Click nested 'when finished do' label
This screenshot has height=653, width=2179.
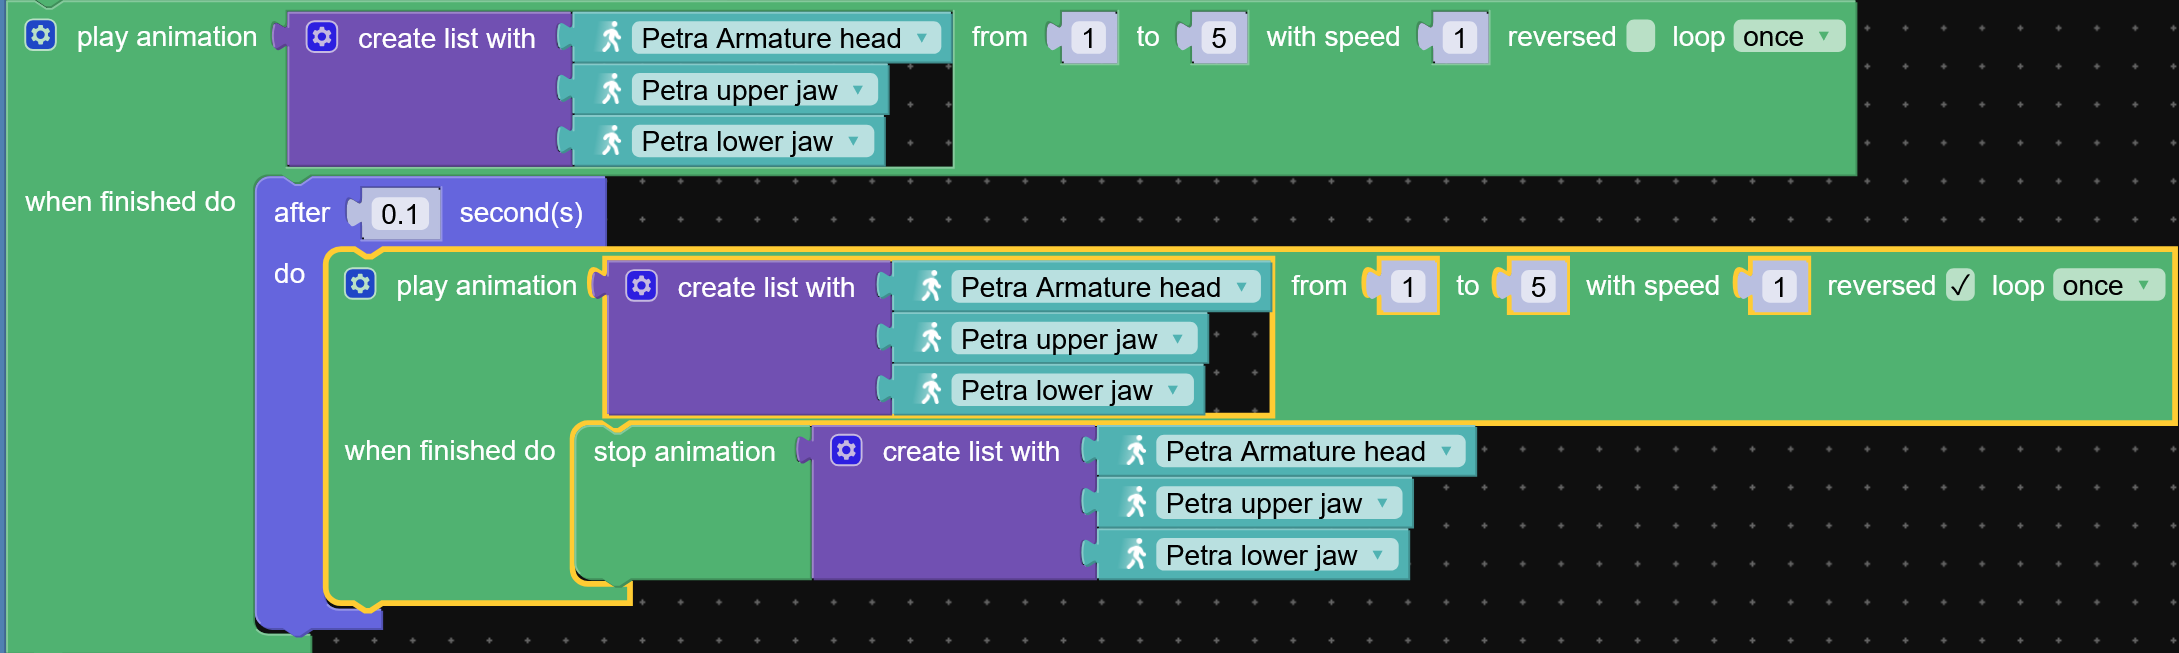pyautogui.click(x=450, y=450)
